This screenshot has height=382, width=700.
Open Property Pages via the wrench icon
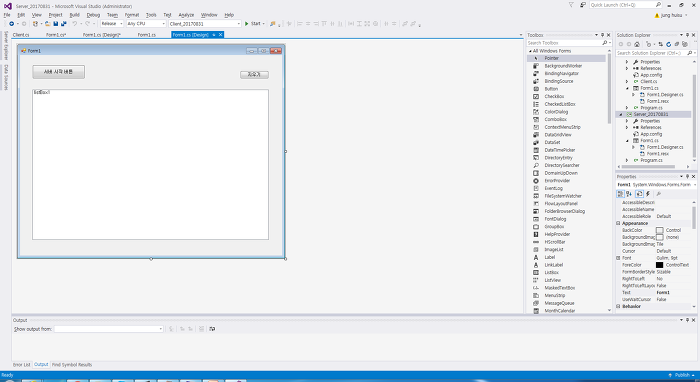(x=658, y=194)
